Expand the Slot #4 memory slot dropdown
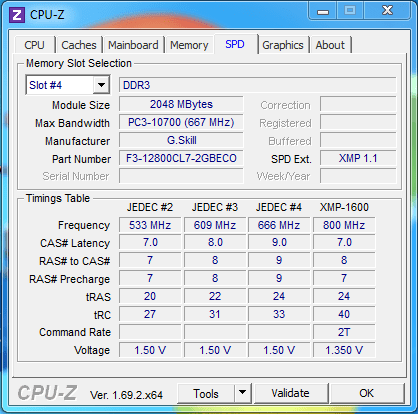The height and width of the screenshot is (414, 418). tap(101, 85)
